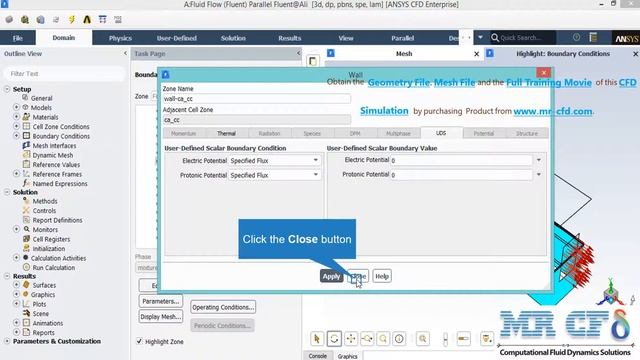Close the Wall dialog with the red X
The image size is (640, 360).
click(x=543, y=73)
